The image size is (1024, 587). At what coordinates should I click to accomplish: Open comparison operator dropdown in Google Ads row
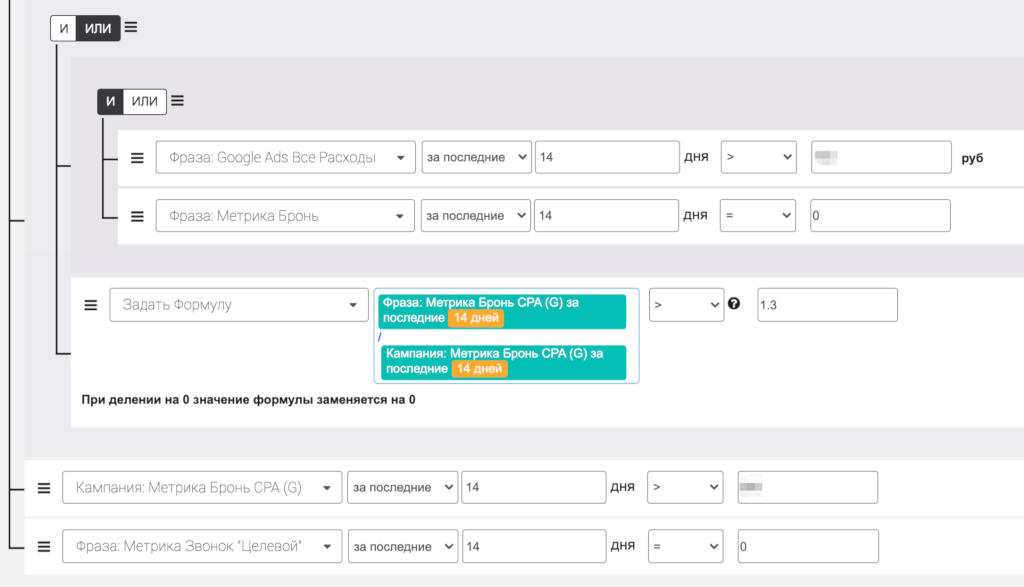click(758, 157)
